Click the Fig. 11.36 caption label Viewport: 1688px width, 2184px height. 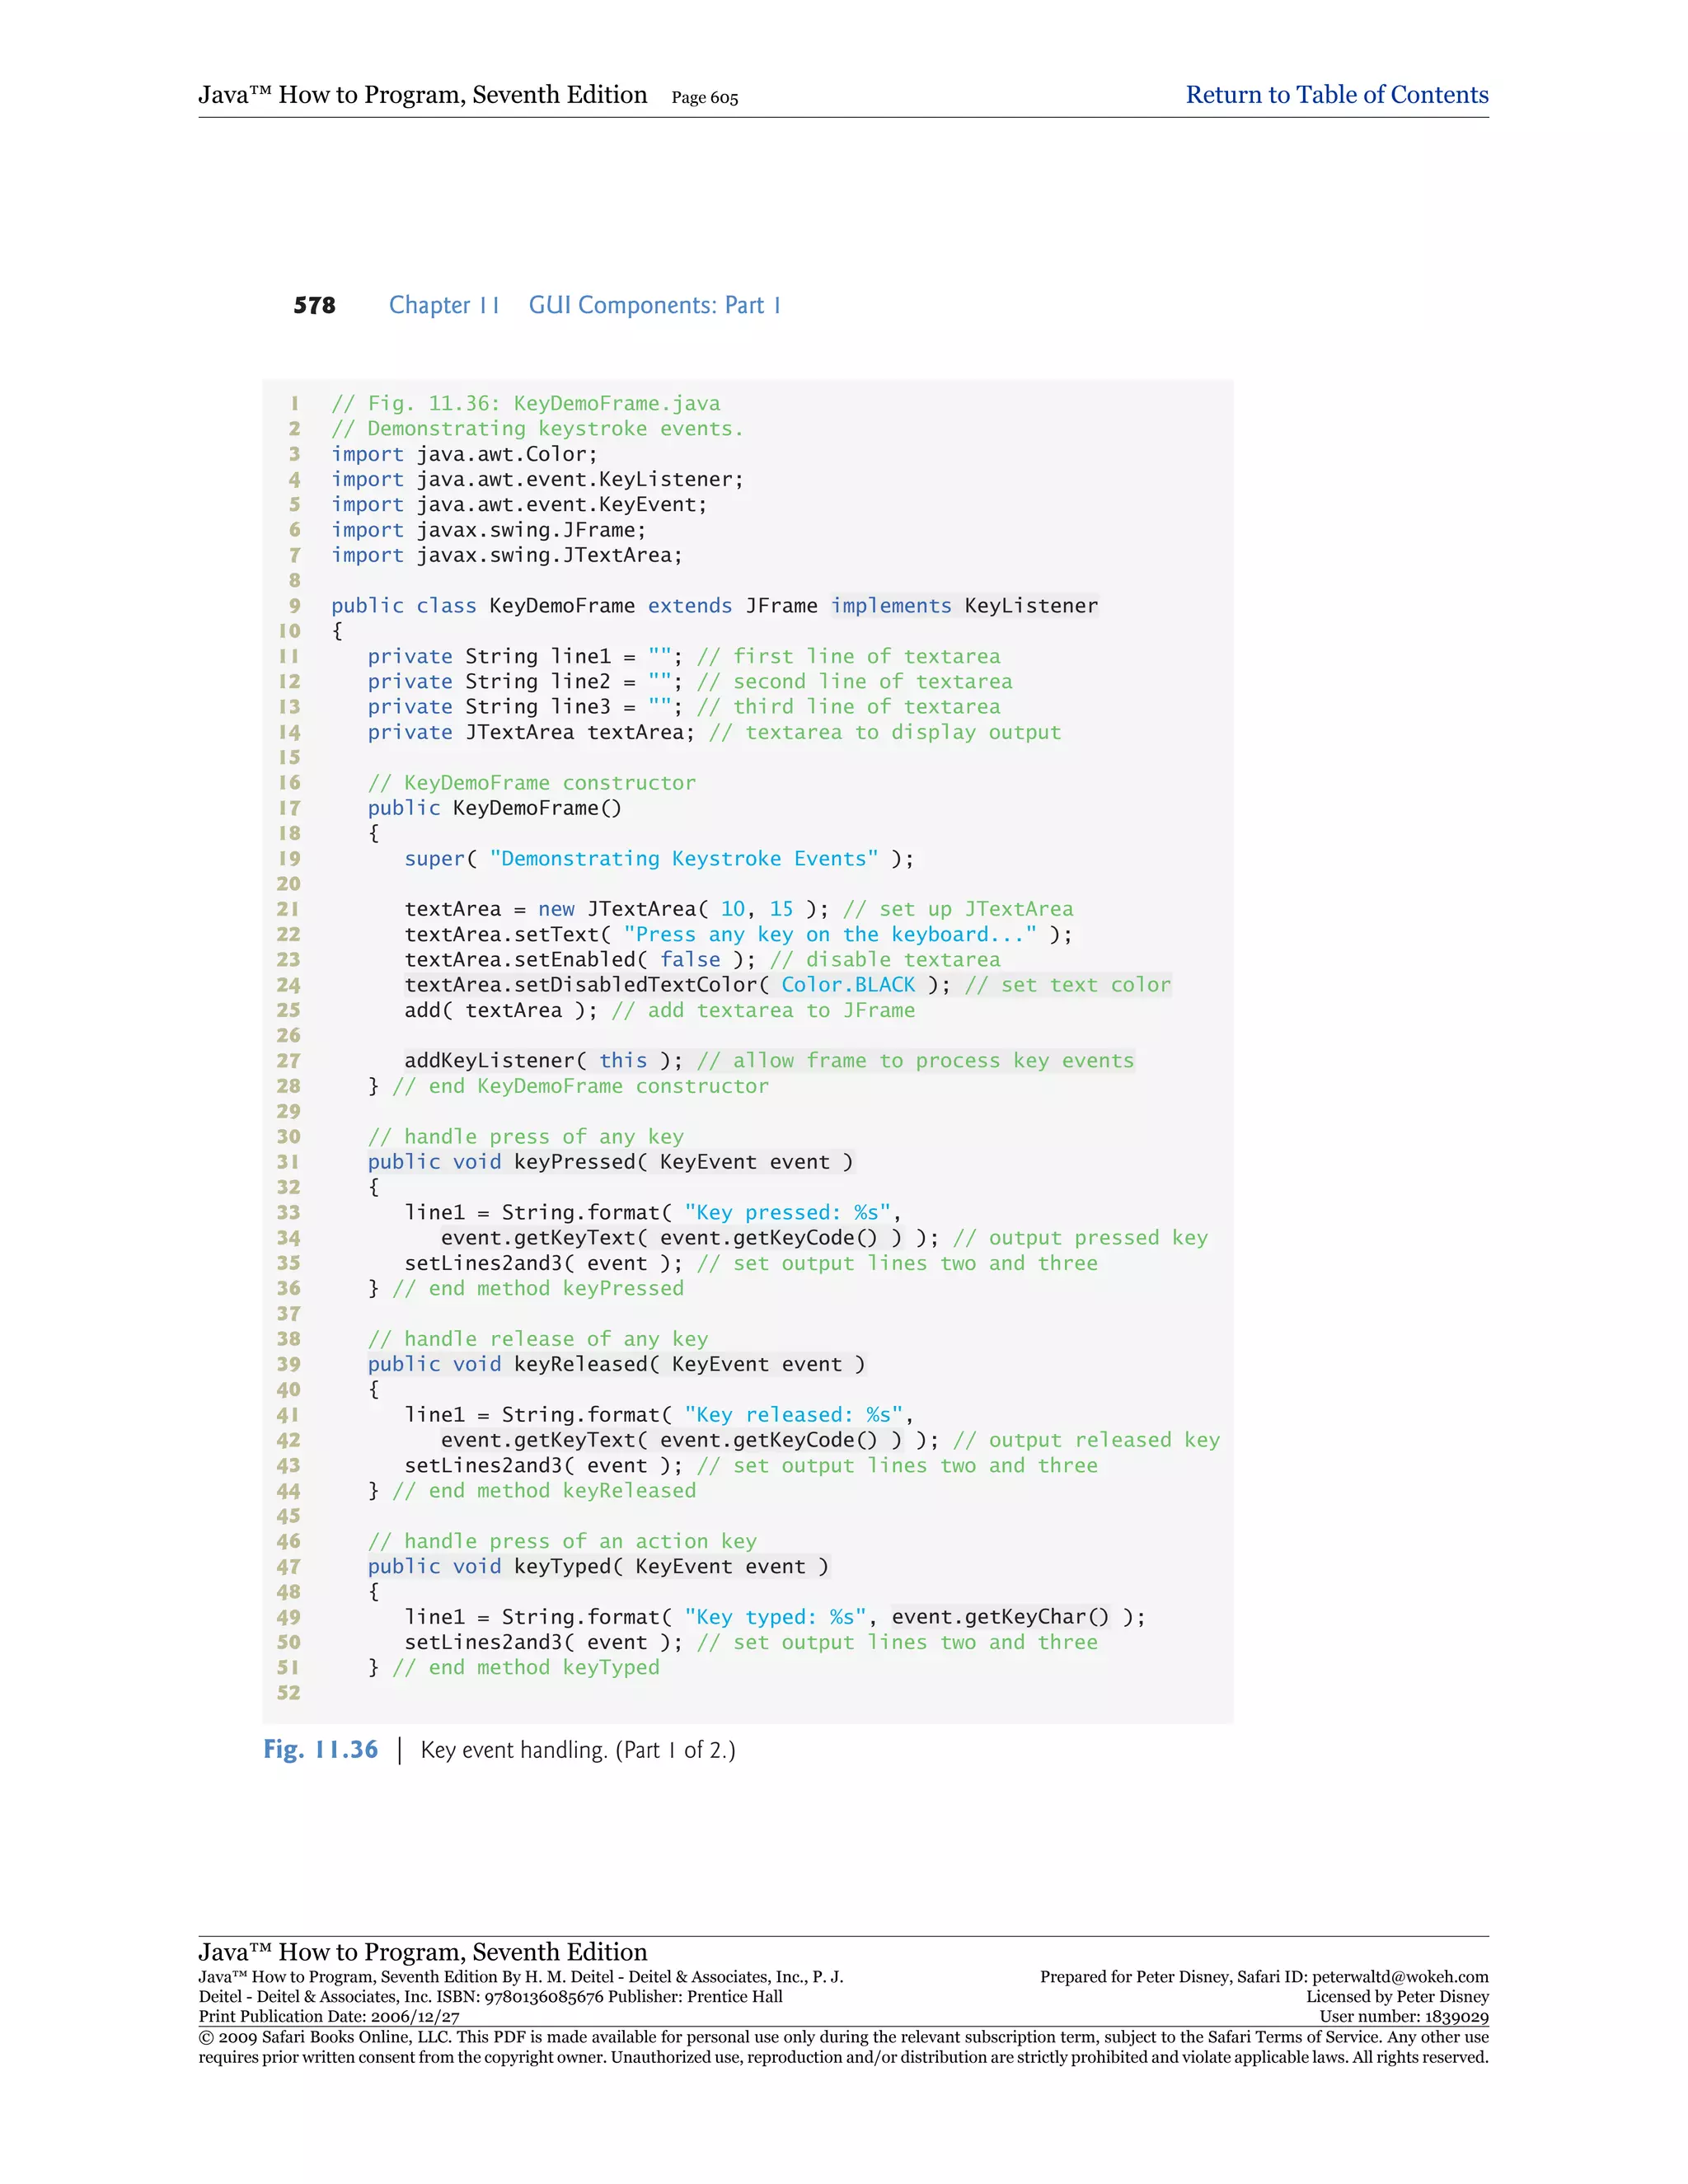coord(320,1749)
